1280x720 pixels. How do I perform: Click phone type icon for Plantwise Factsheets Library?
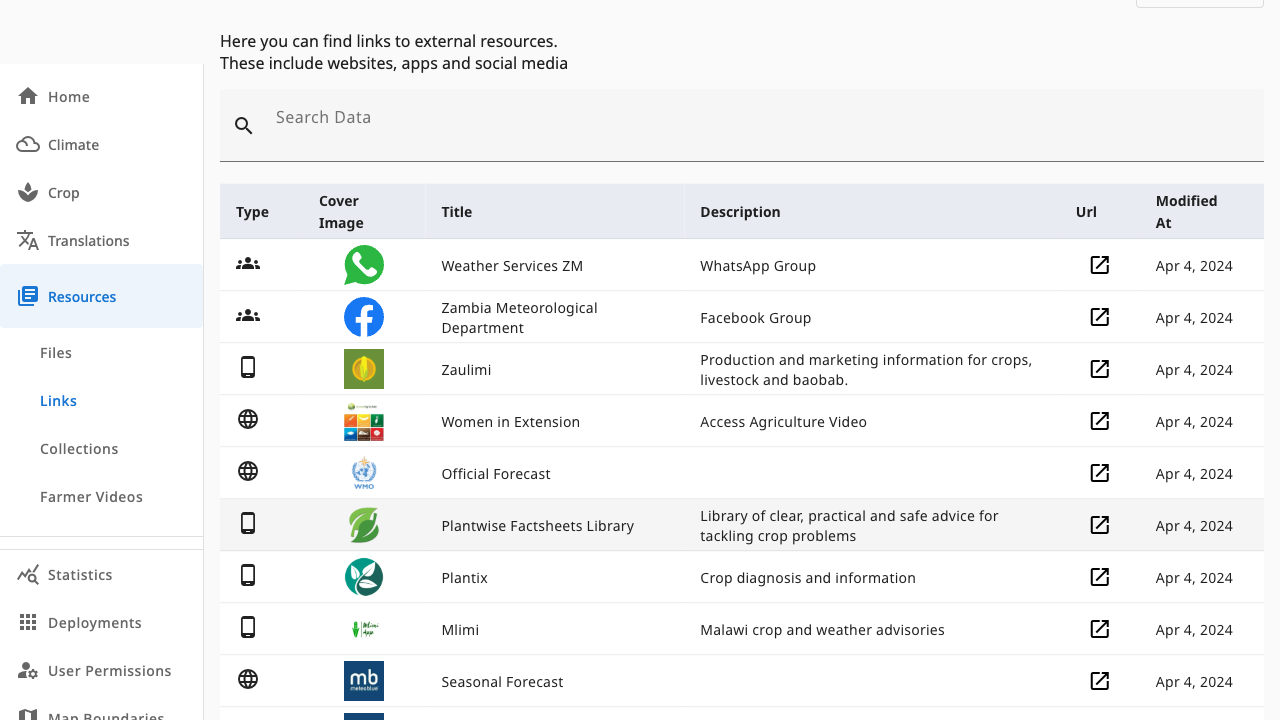tap(248, 523)
